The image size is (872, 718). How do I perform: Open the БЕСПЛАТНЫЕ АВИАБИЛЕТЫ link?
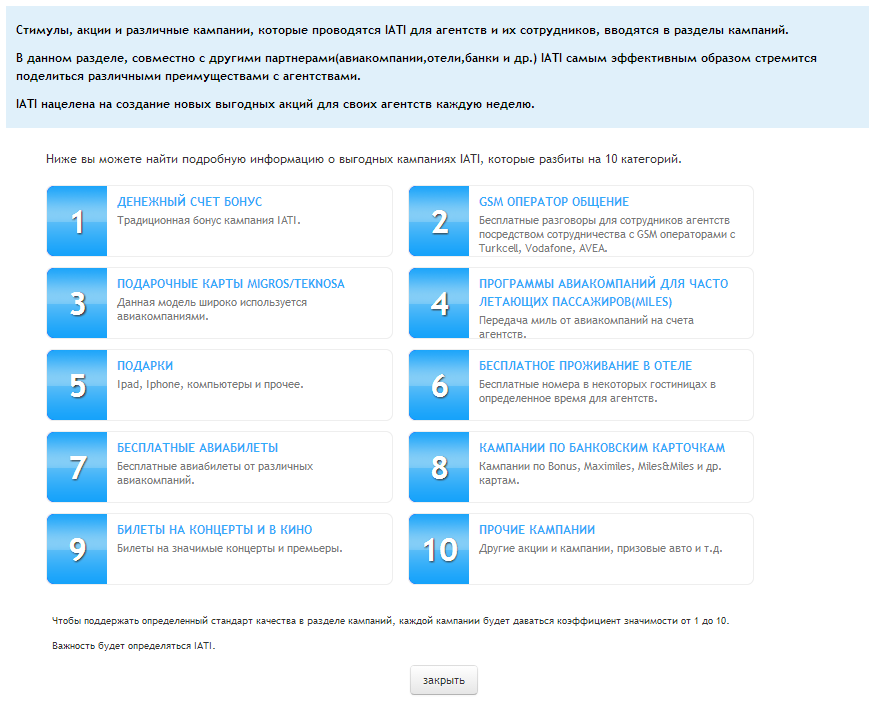coord(197,448)
